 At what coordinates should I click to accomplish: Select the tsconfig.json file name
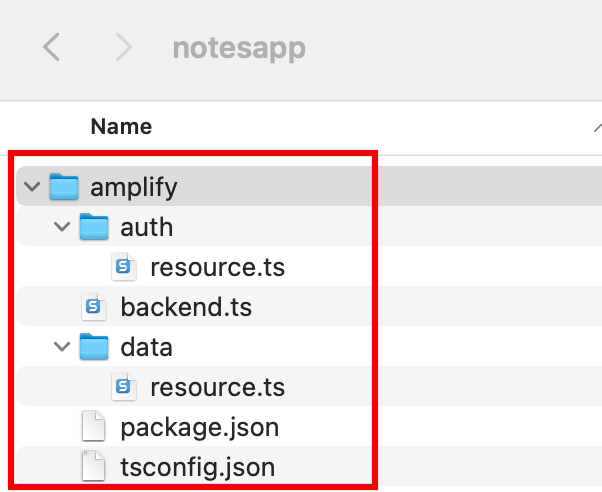(x=197, y=466)
